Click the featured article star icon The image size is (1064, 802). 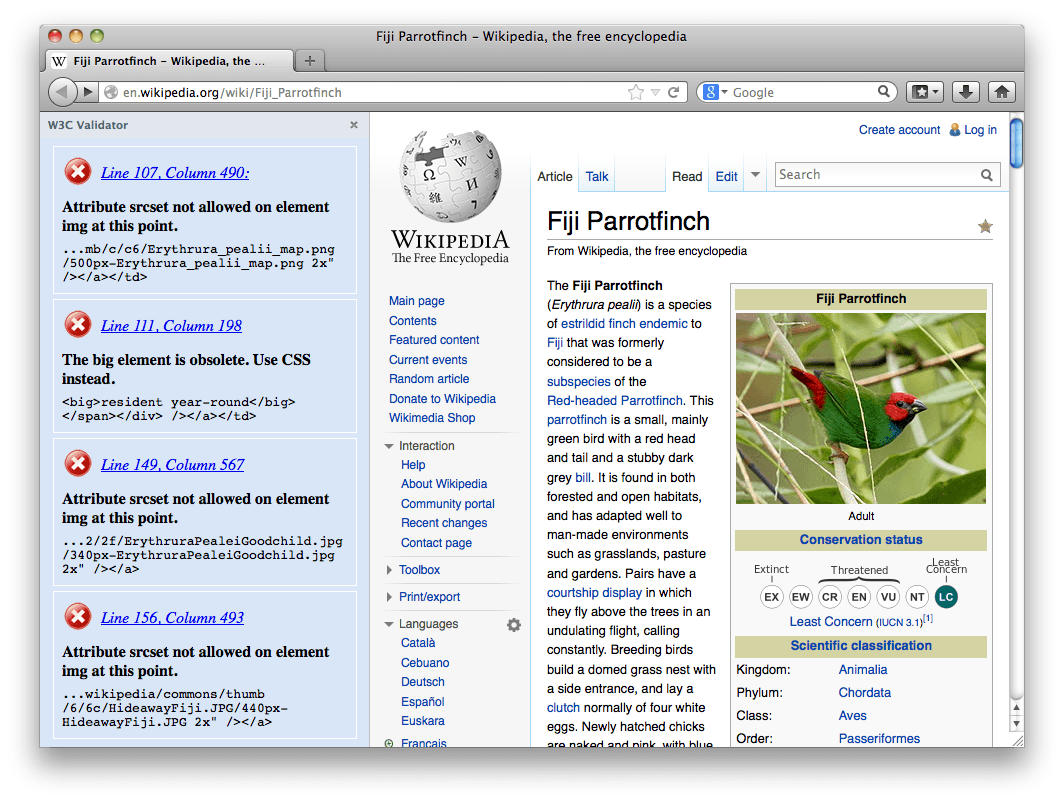tap(985, 226)
